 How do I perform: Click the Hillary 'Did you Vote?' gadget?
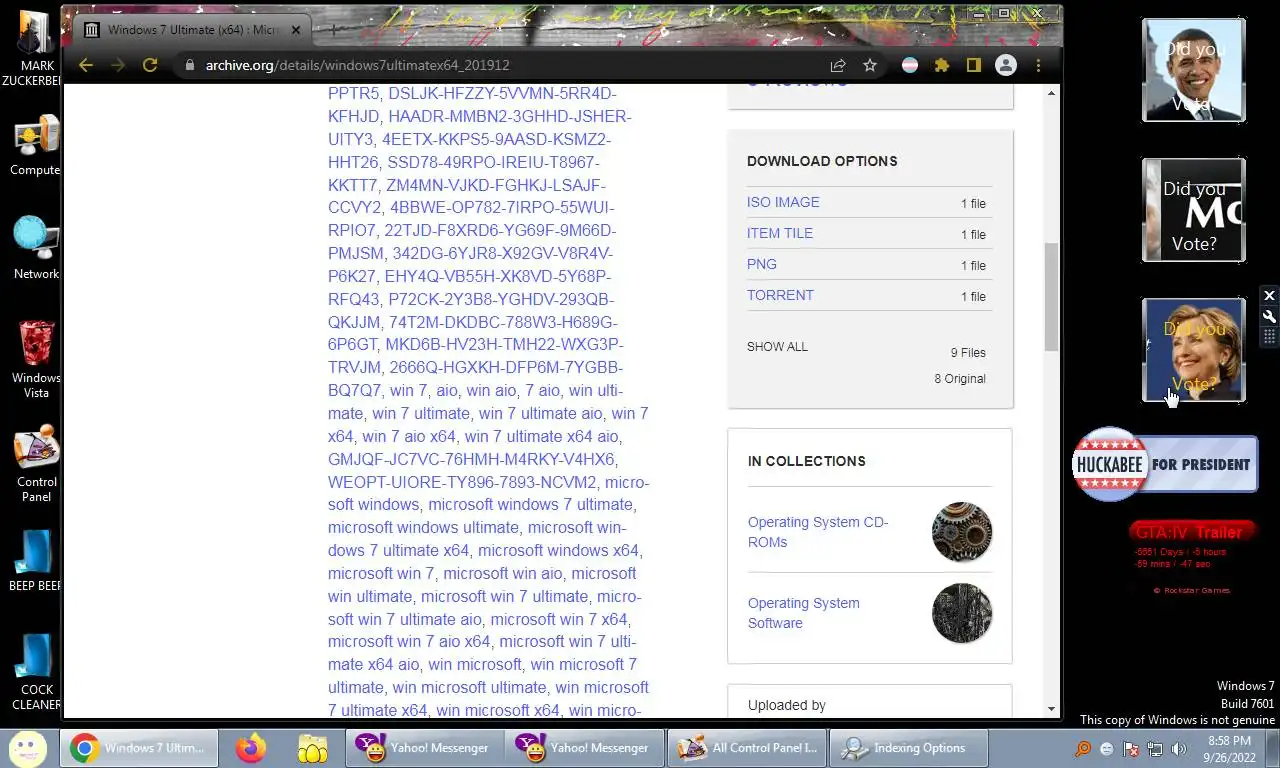1194,350
